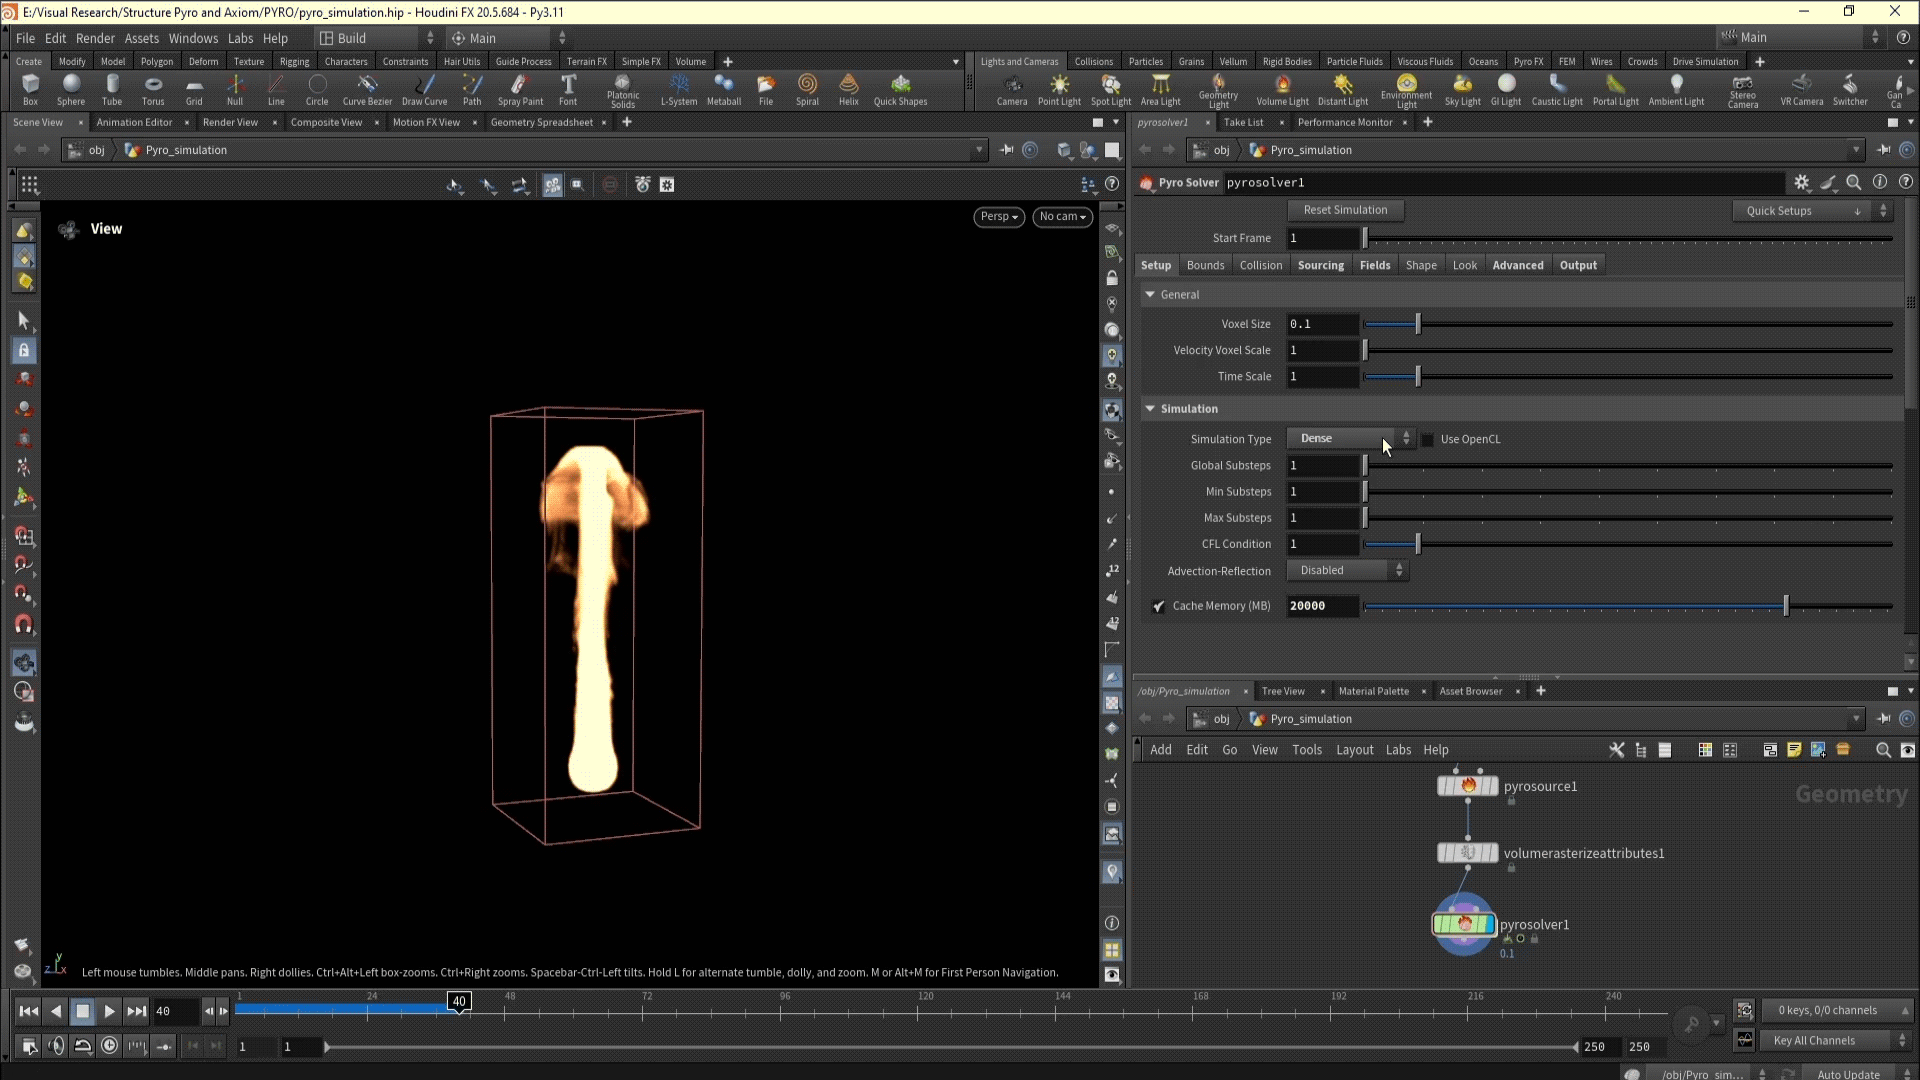The height and width of the screenshot is (1080, 1920).
Task: Click the Voxel Size slider handle
Action: pos(1417,324)
